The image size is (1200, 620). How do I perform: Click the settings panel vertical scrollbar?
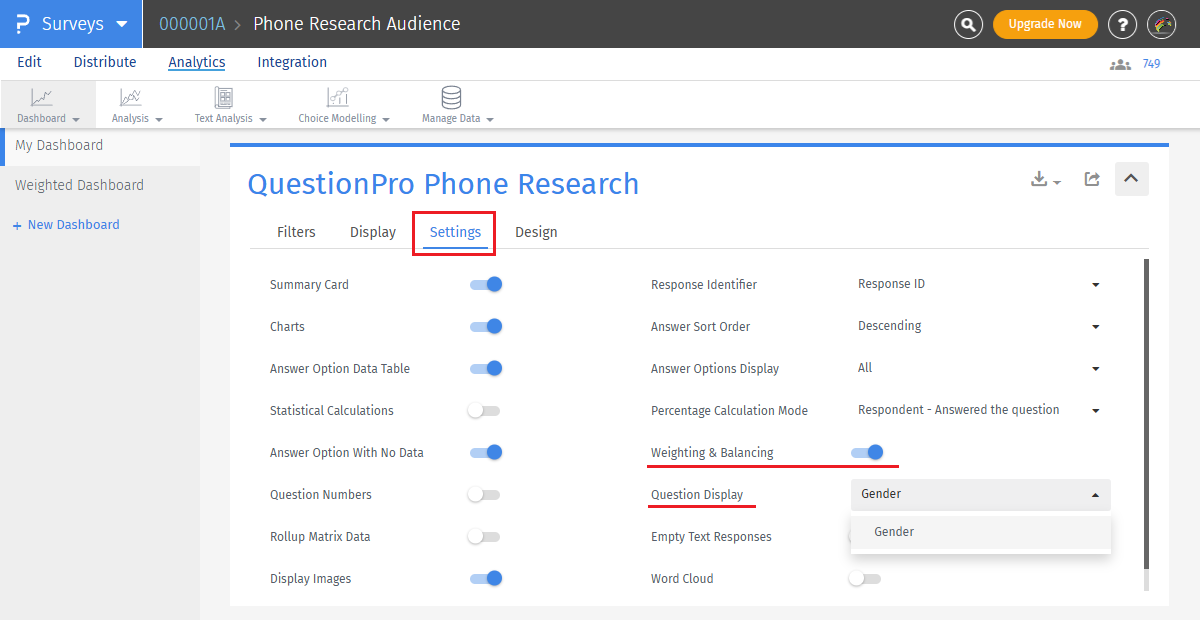tap(1146, 415)
